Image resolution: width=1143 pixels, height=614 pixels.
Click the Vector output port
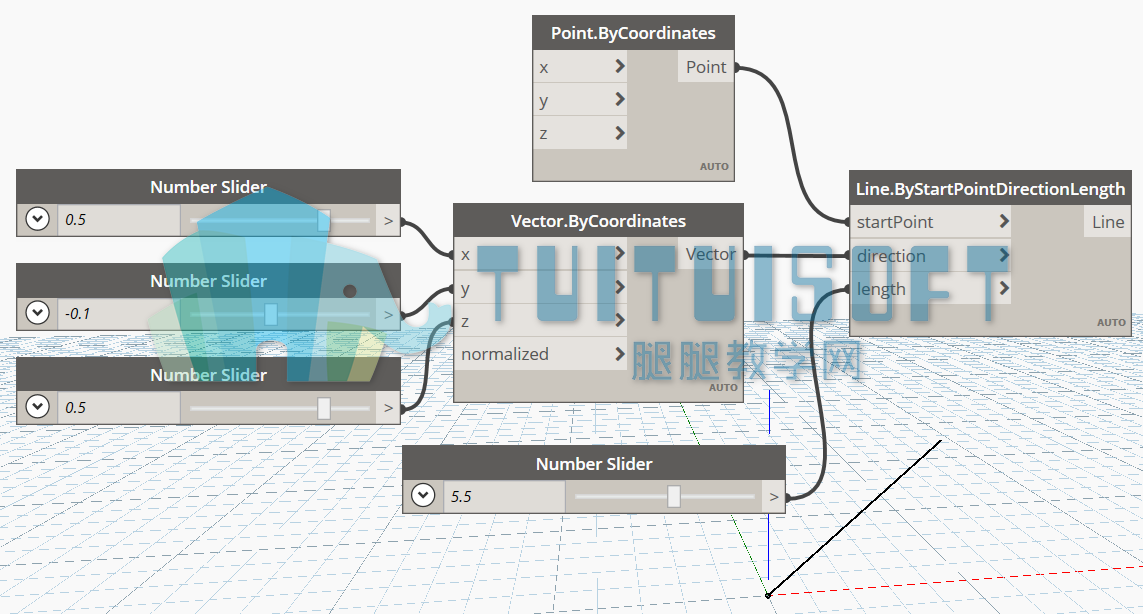tap(711, 254)
